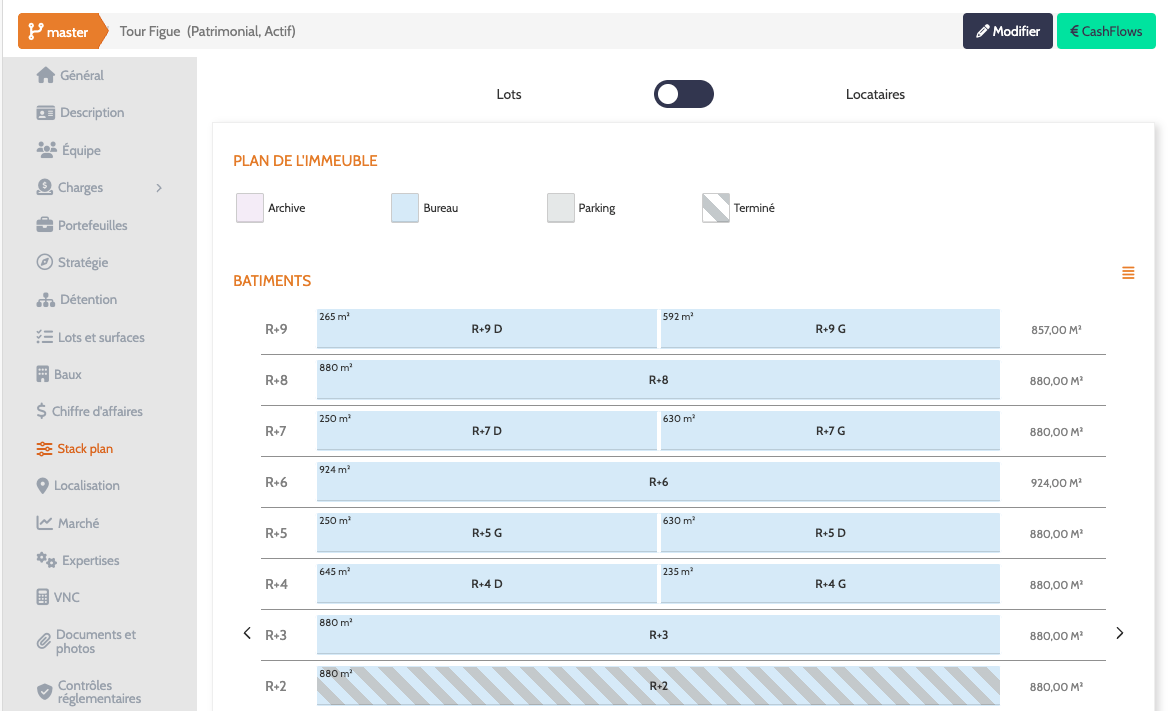Click the coin hand icon next to Charges

(45, 187)
